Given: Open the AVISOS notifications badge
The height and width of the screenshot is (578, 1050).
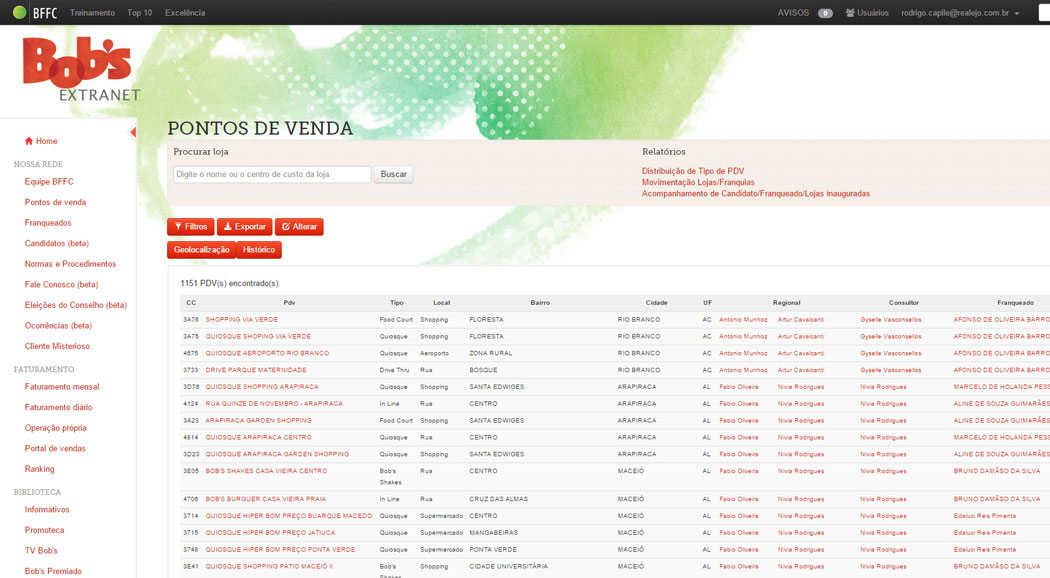Looking at the screenshot, I should [x=825, y=13].
